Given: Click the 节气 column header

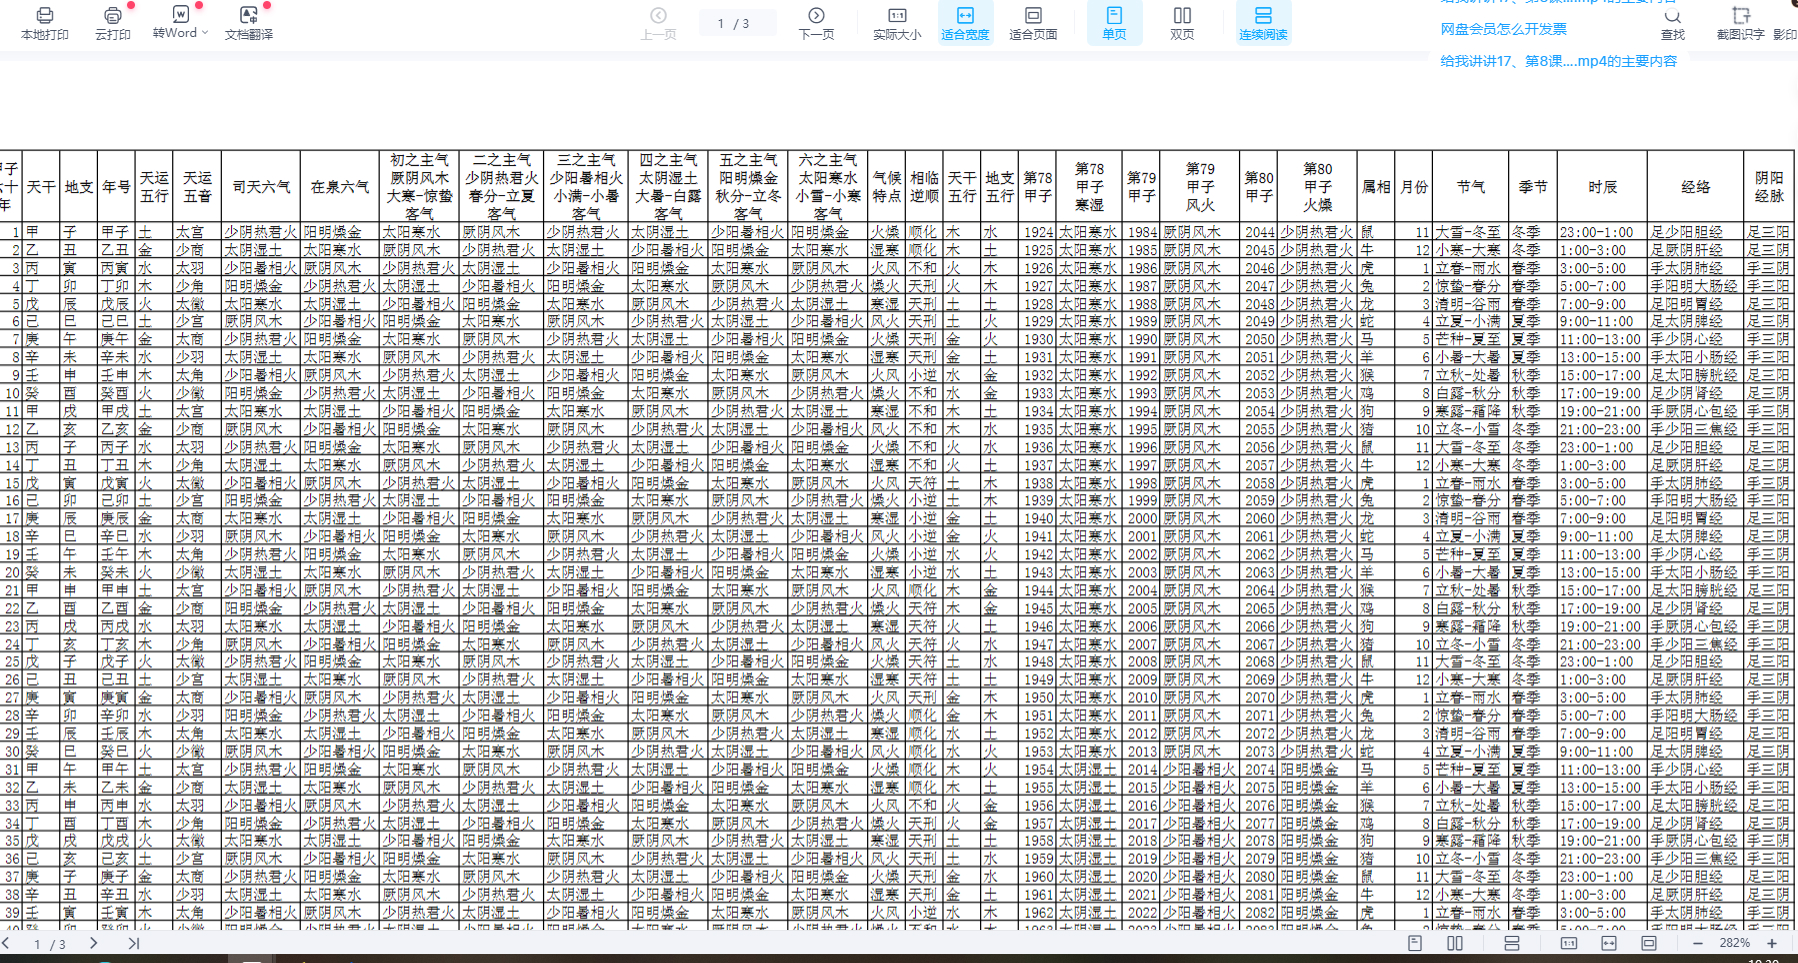Looking at the screenshot, I should pyautogui.click(x=1470, y=187).
